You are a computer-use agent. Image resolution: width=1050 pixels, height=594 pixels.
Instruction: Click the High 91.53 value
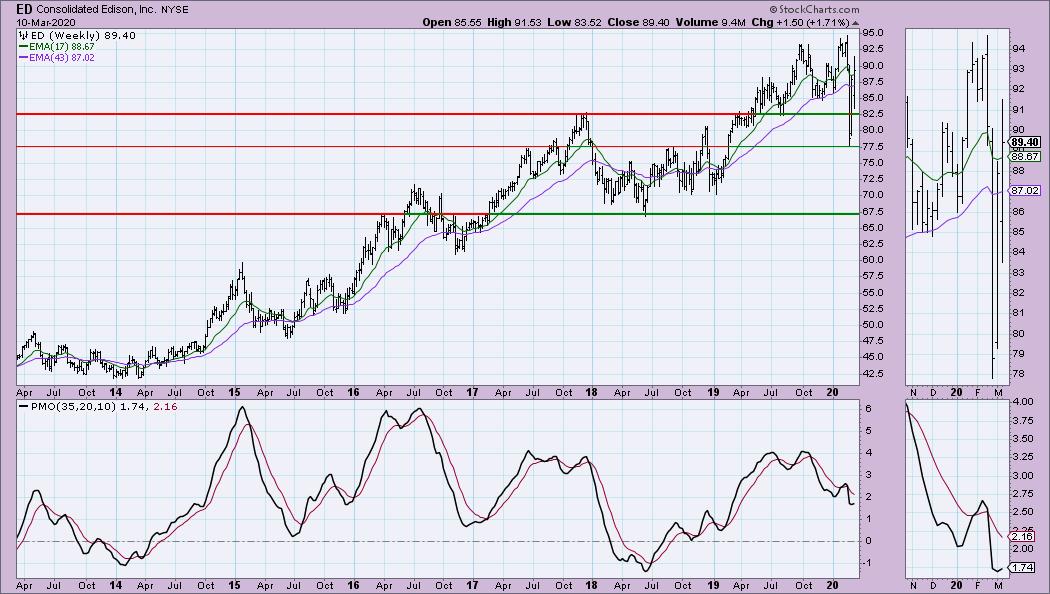tap(512, 22)
